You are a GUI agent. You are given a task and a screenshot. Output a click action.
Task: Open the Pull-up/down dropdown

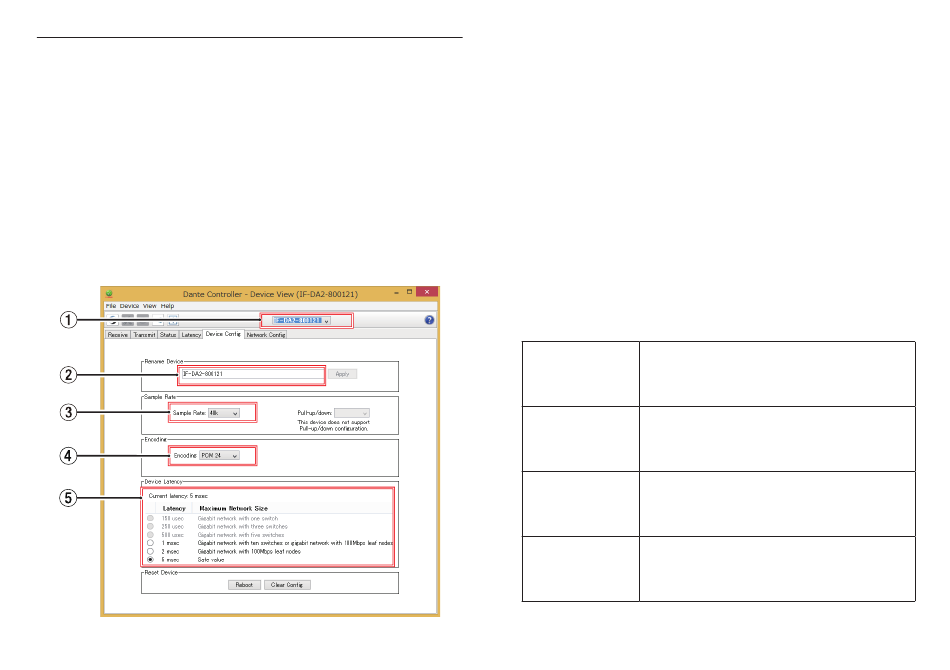(x=351, y=413)
